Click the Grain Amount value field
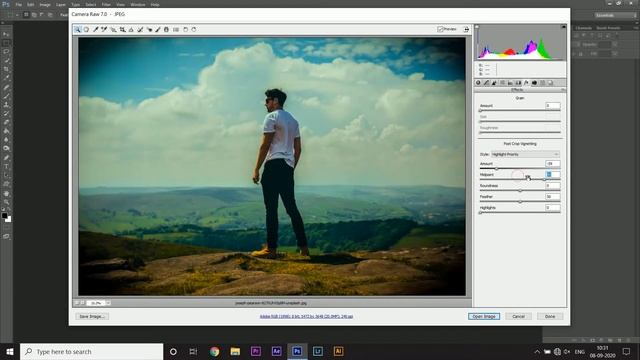This screenshot has height=360, width=640. 553,106
